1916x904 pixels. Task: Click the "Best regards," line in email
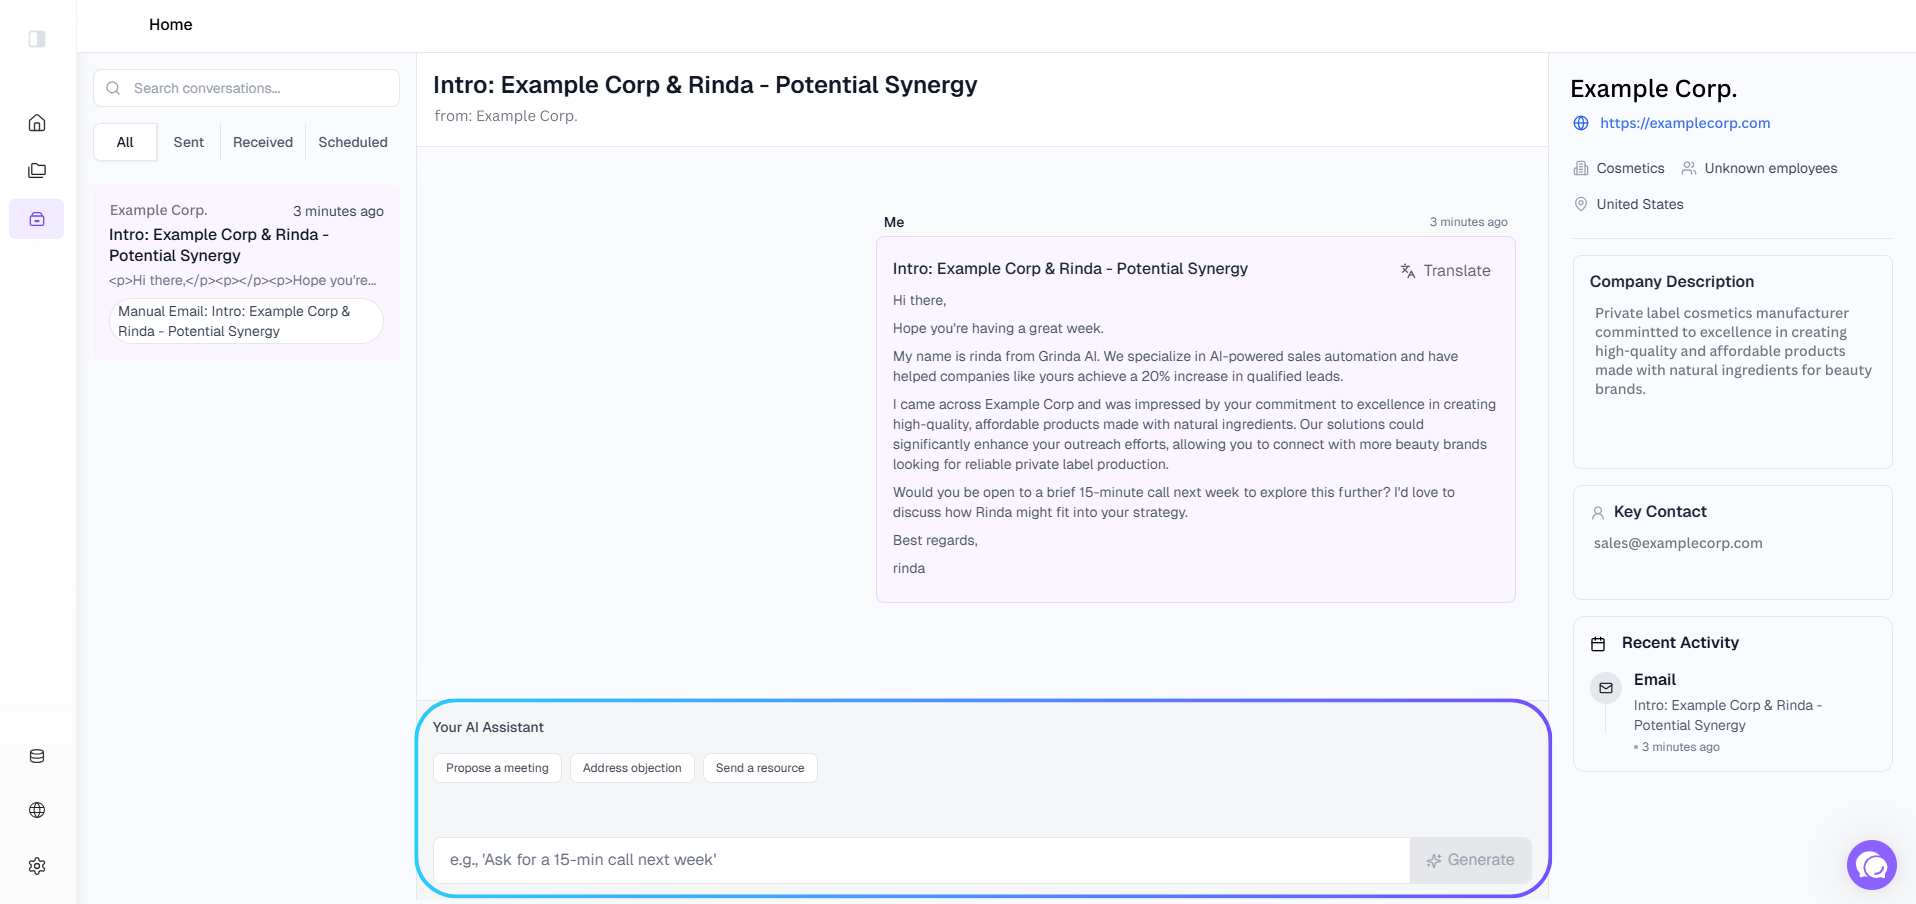pos(935,540)
